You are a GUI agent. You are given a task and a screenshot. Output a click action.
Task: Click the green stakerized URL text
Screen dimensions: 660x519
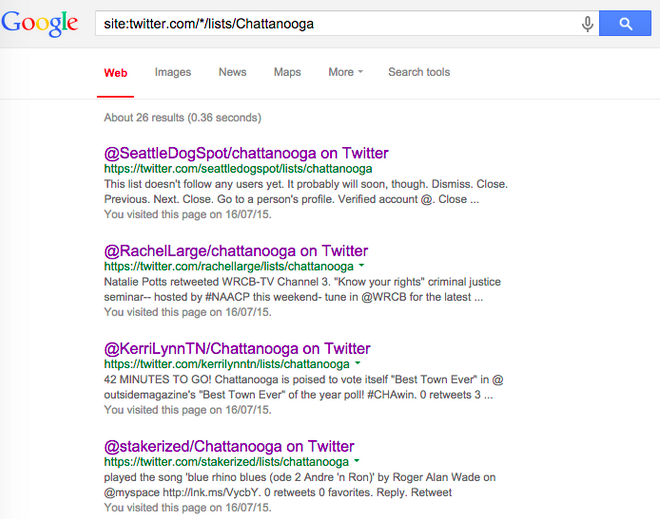pyautogui.click(x=226, y=462)
